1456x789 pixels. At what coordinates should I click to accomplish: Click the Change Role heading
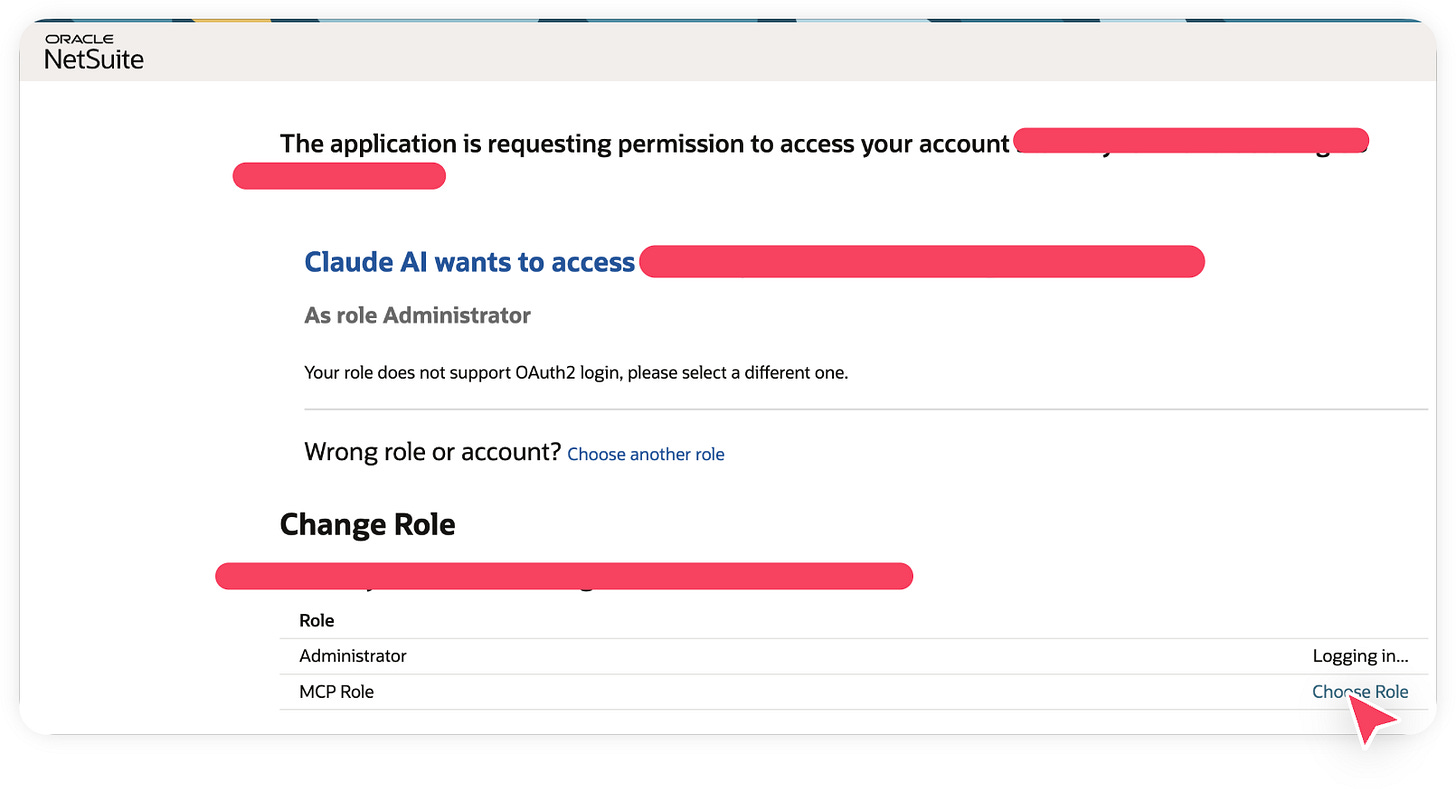pos(367,524)
